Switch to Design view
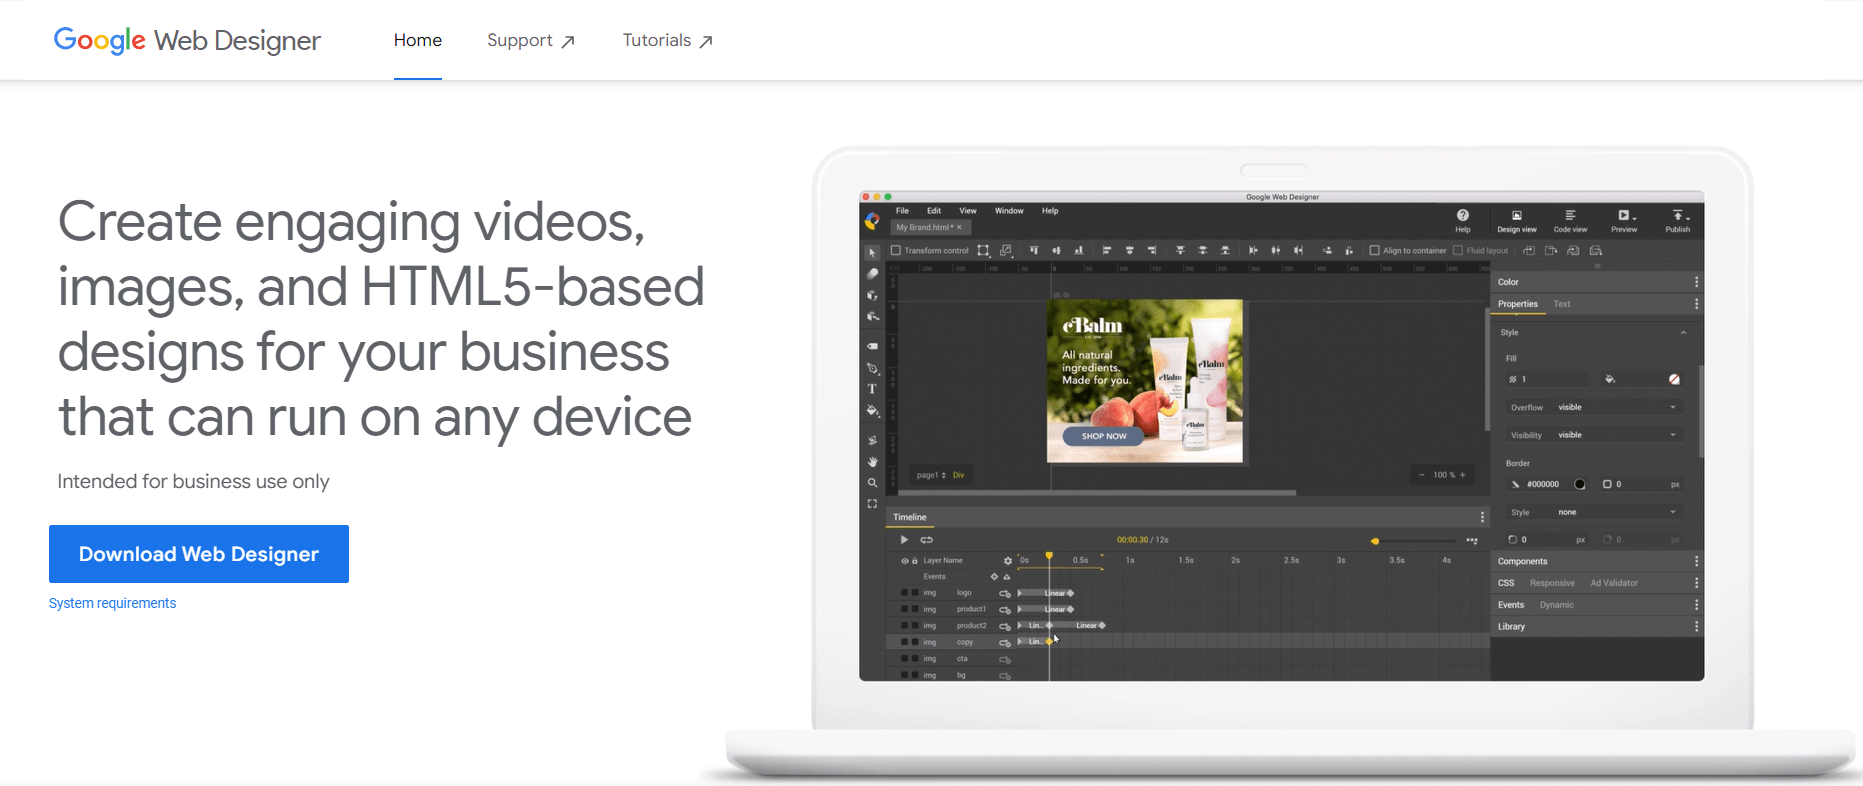 coord(1517,220)
